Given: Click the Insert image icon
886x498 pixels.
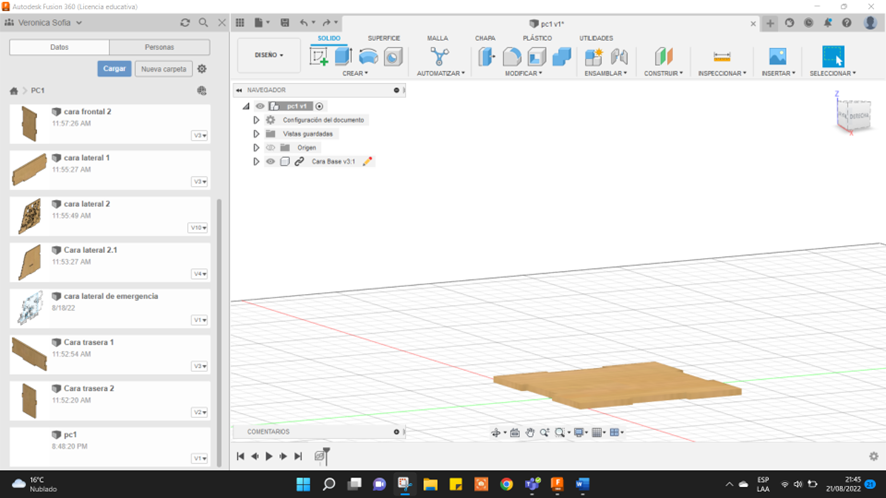Looking at the screenshot, I should [778, 57].
